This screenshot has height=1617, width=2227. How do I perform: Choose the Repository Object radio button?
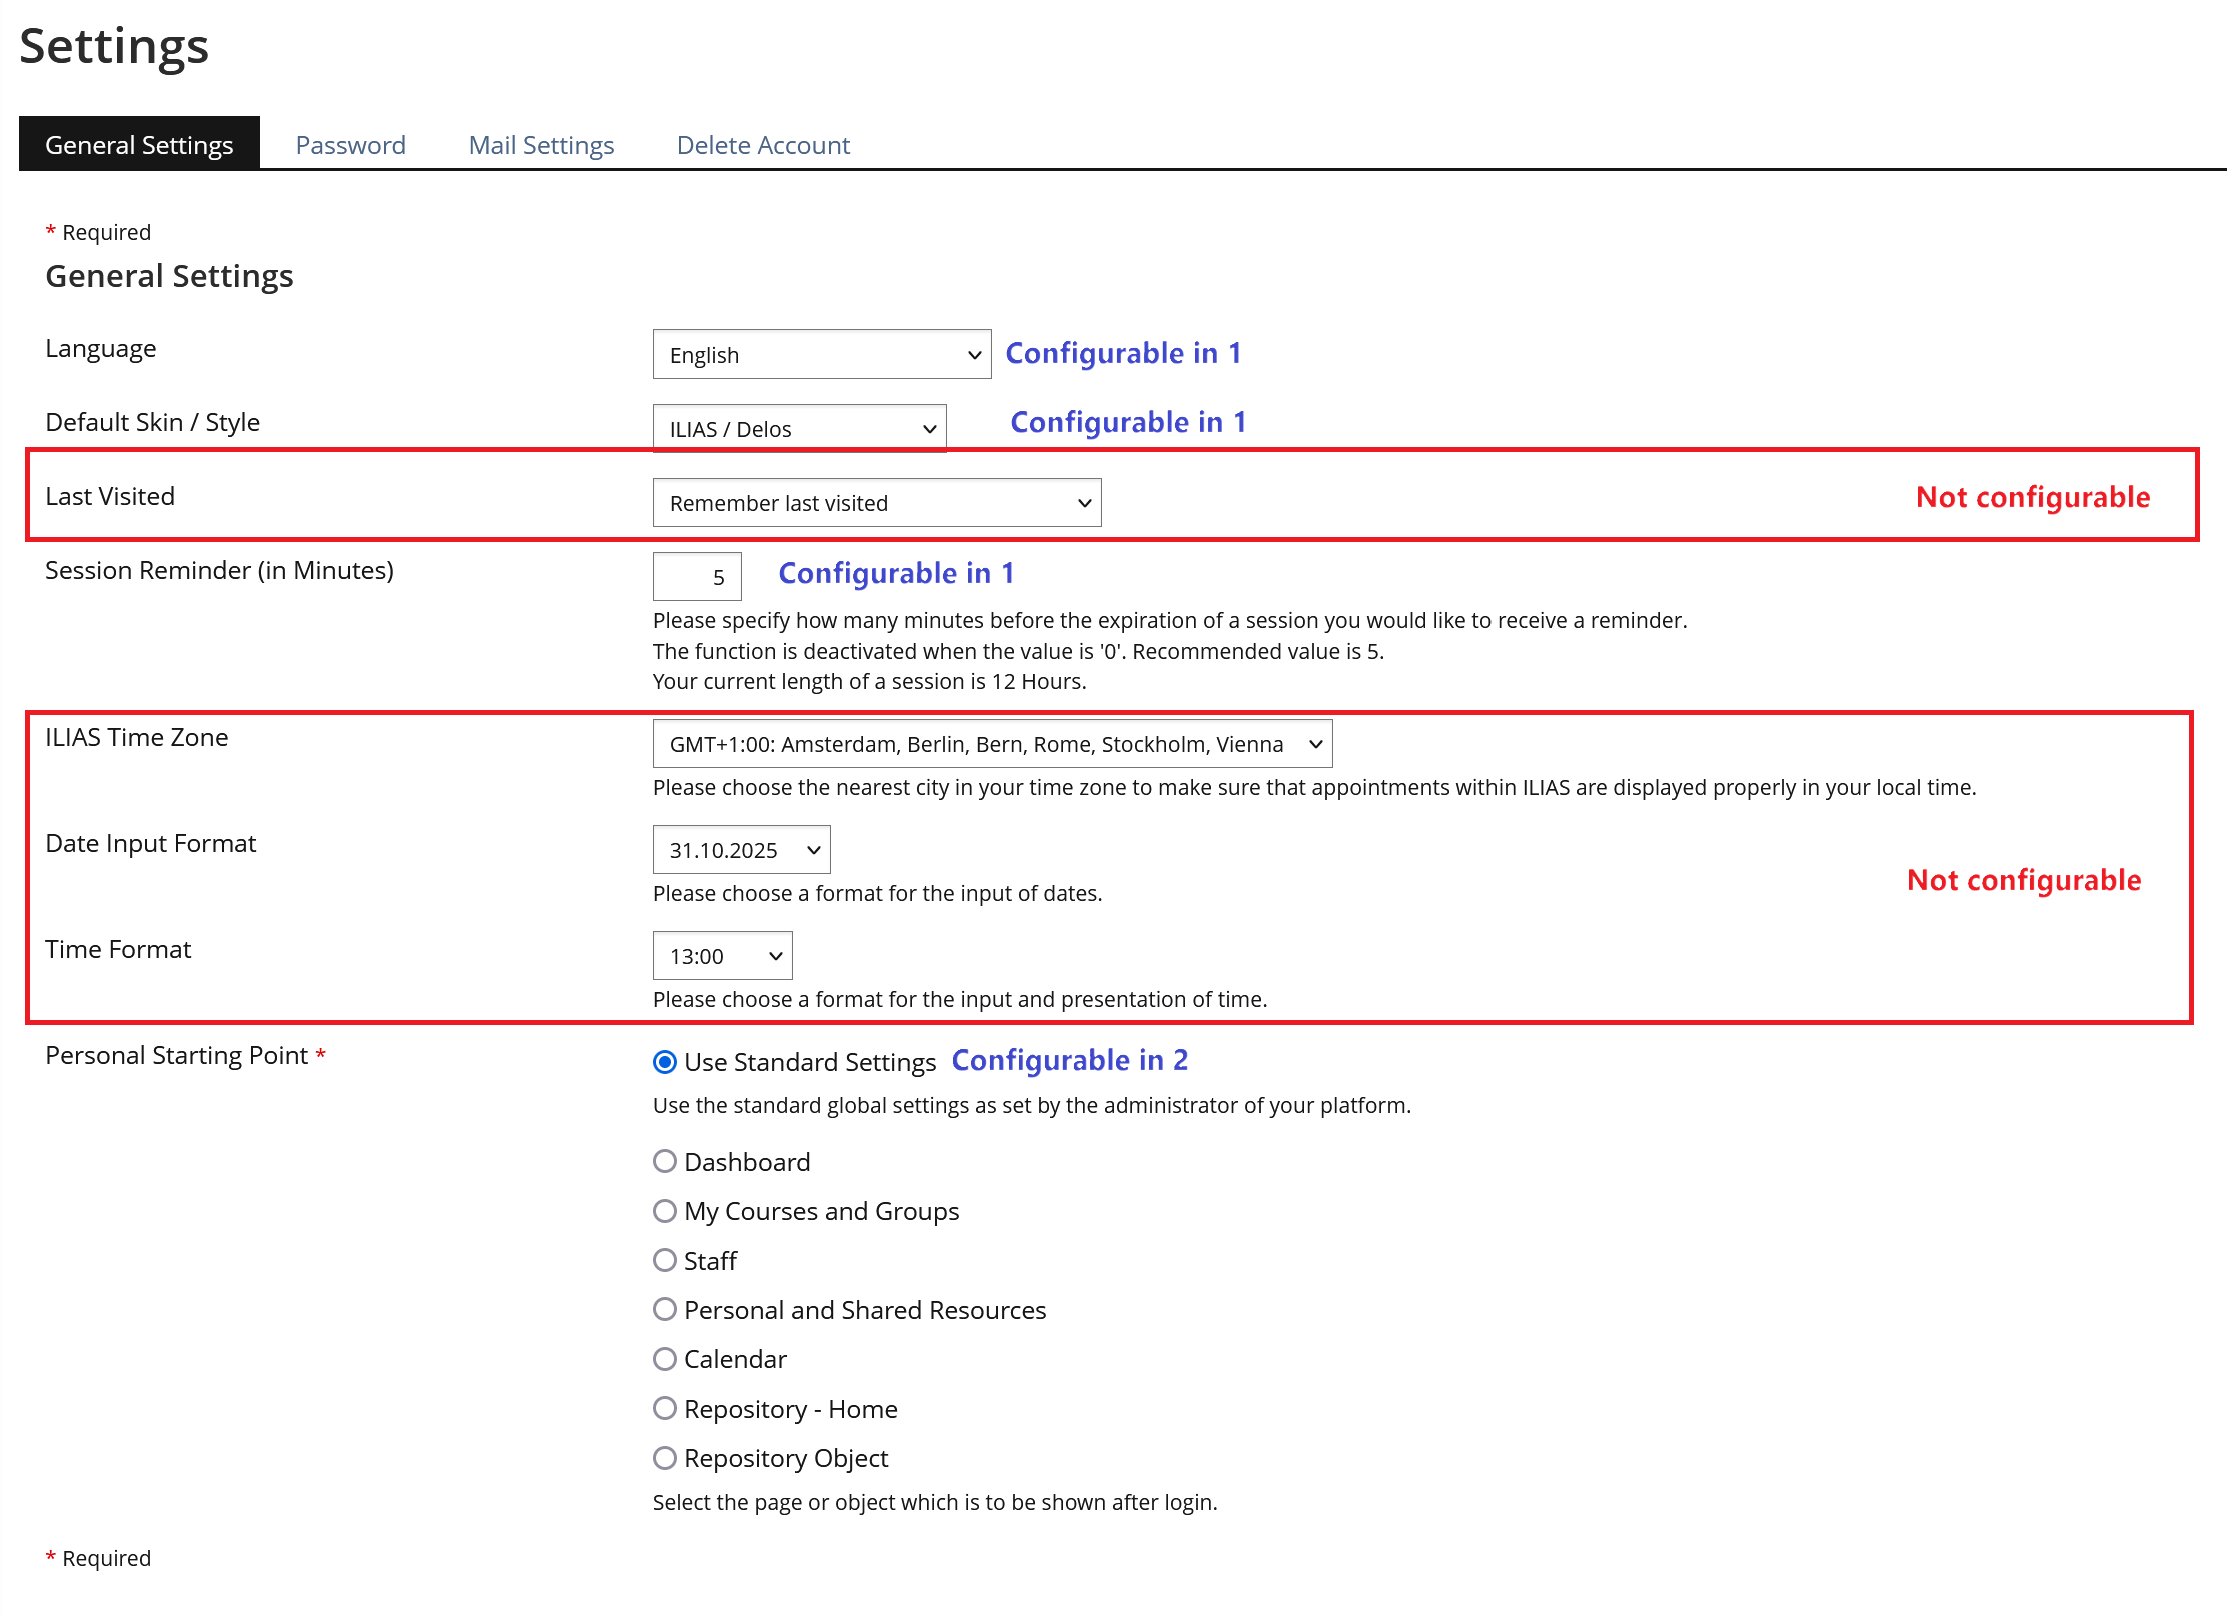pyautogui.click(x=665, y=1458)
